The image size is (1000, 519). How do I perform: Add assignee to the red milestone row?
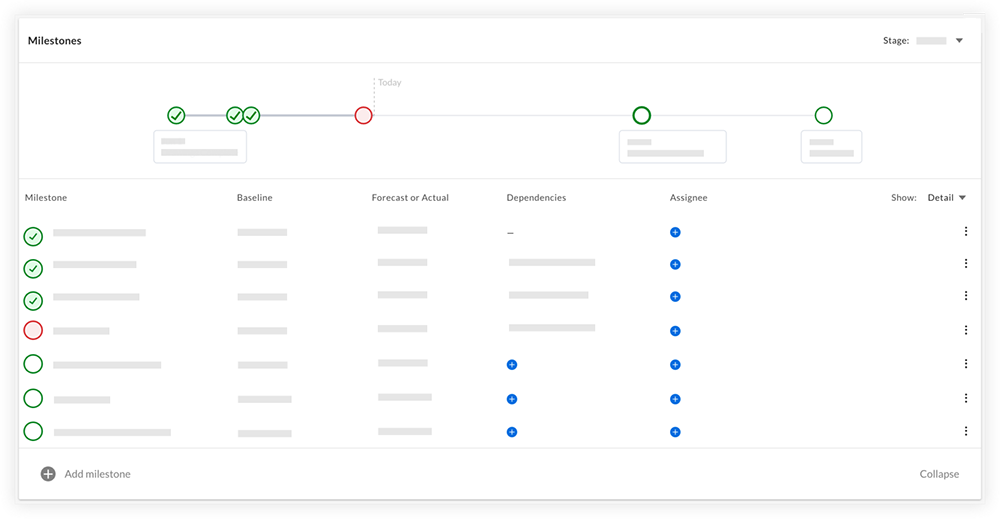[675, 331]
